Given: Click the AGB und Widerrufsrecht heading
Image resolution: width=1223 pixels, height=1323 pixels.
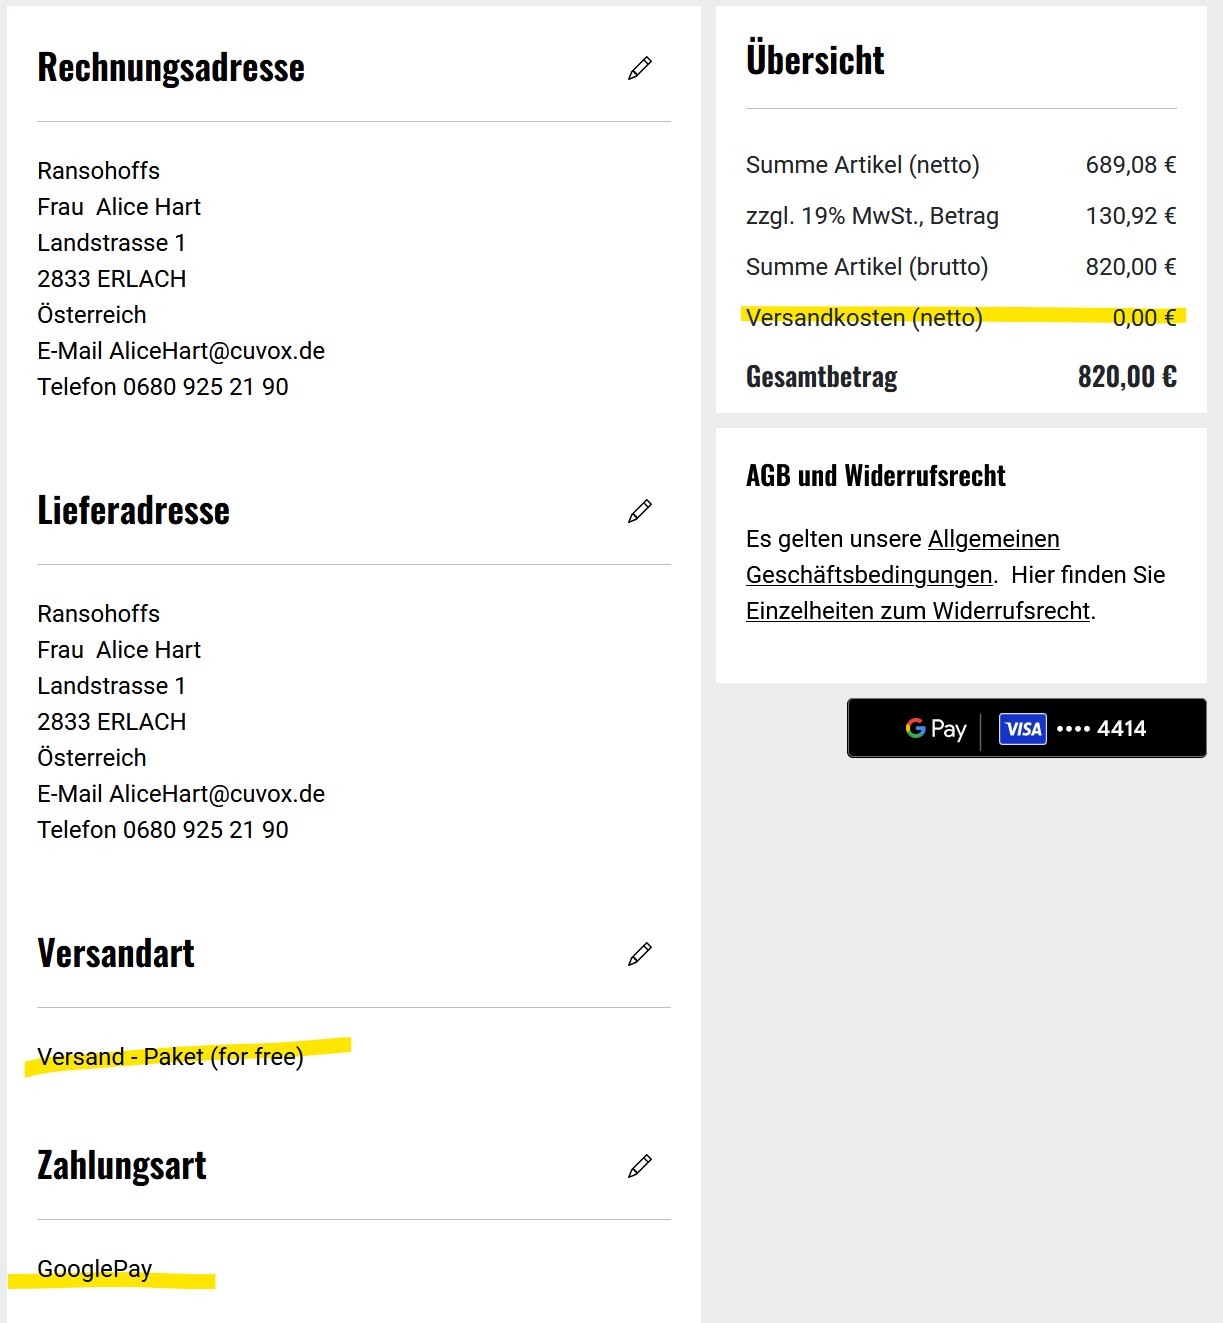Looking at the screenshot, I should click(x=876, y=476).
